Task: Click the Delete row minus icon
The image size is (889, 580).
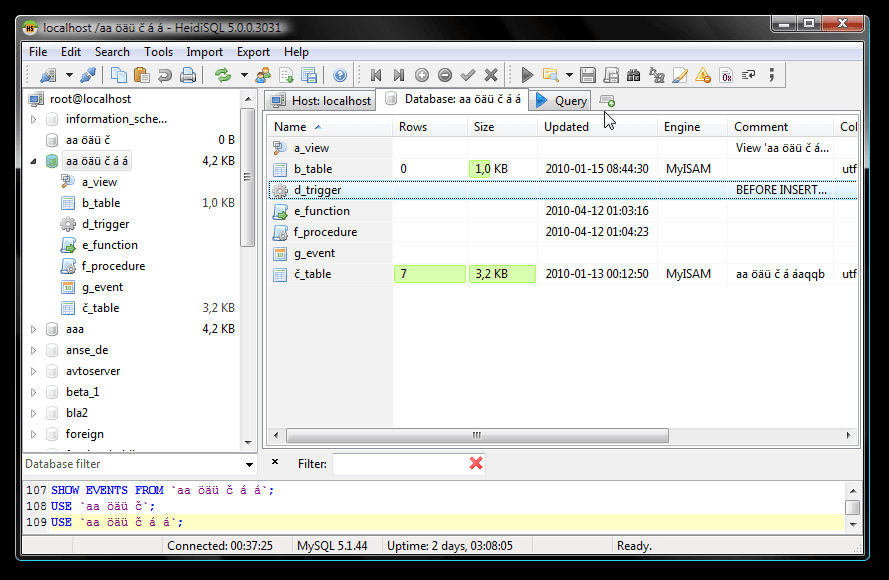Action: (x=445, y=75)
